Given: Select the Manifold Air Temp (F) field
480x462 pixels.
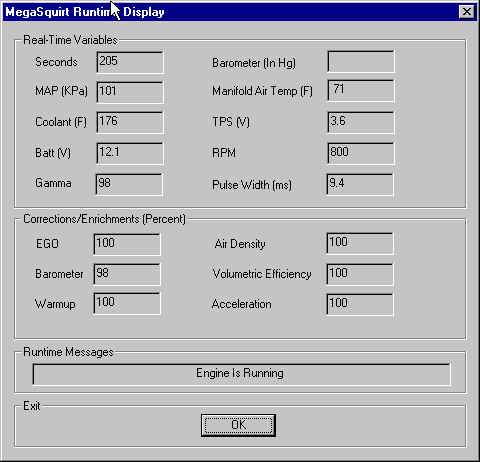Looking at the screenshot, I should coord(361,91).
